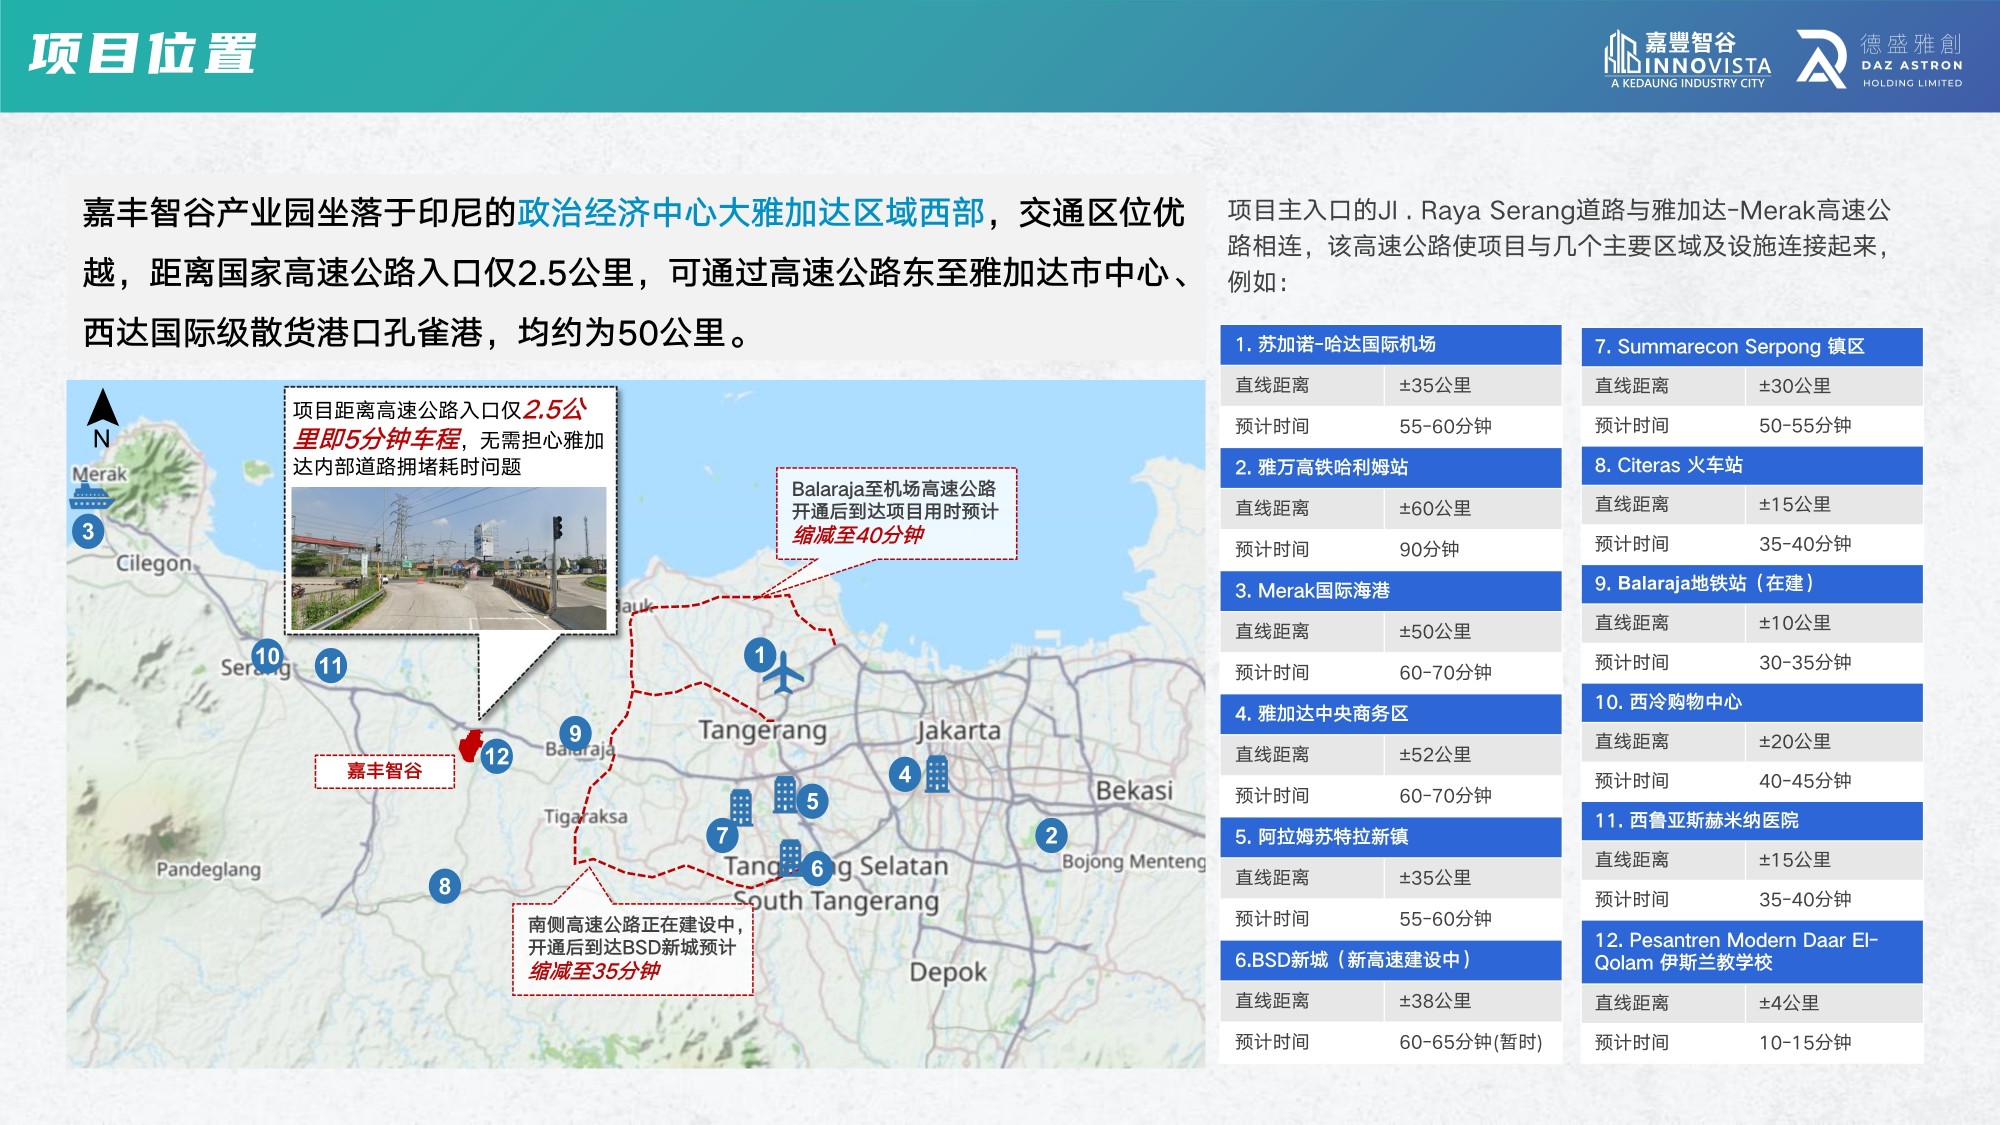The height and width of the screenshot is (1125, 2000).
Task: Click the building icon beside marker 4
Action: point(937,774)
